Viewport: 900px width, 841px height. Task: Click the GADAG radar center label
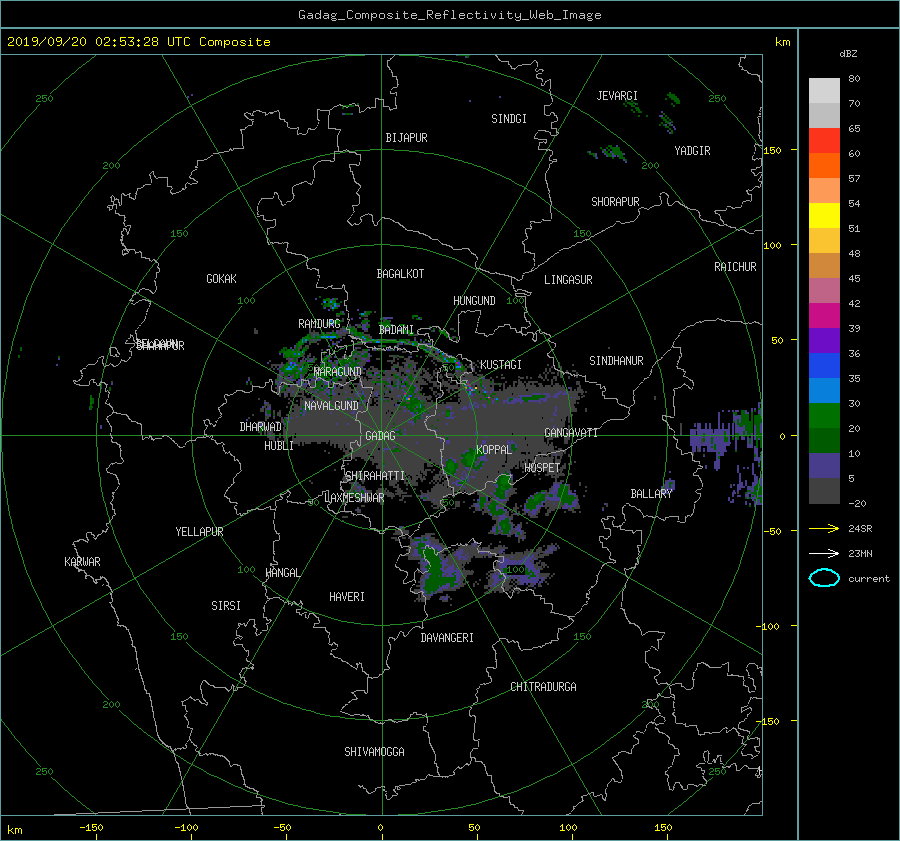[x=380, y=436]
